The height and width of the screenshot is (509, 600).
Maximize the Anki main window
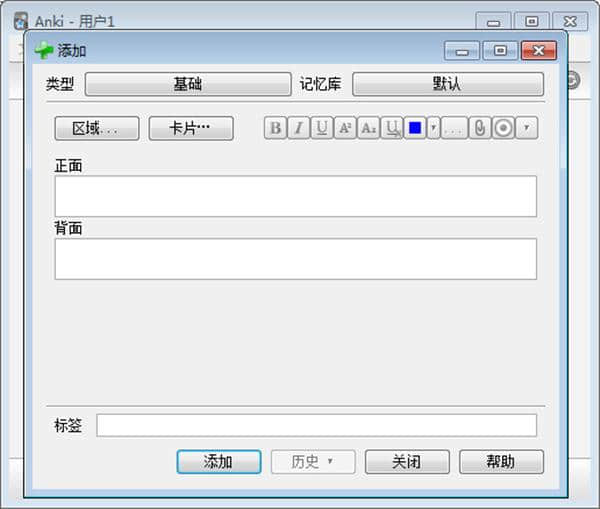click(532, 21)
